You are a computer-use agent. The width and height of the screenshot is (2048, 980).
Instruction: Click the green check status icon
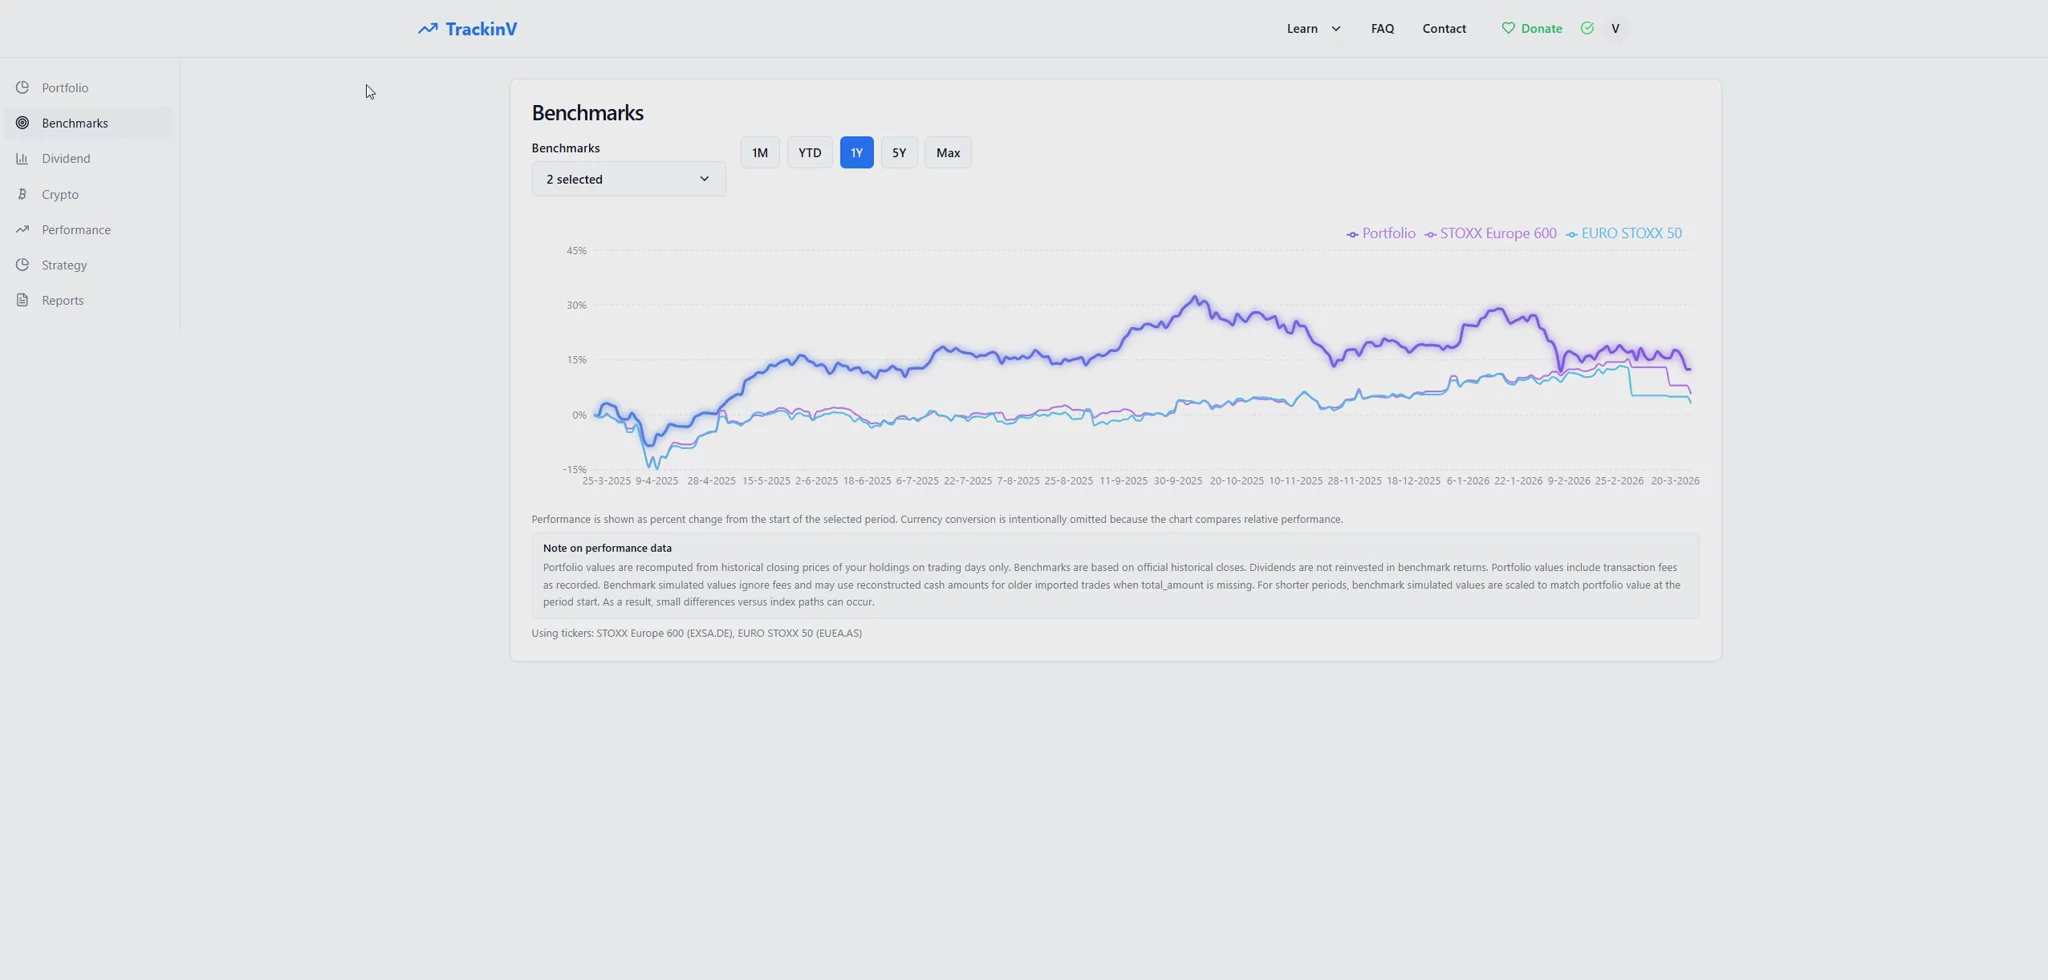coord(1587,28)
